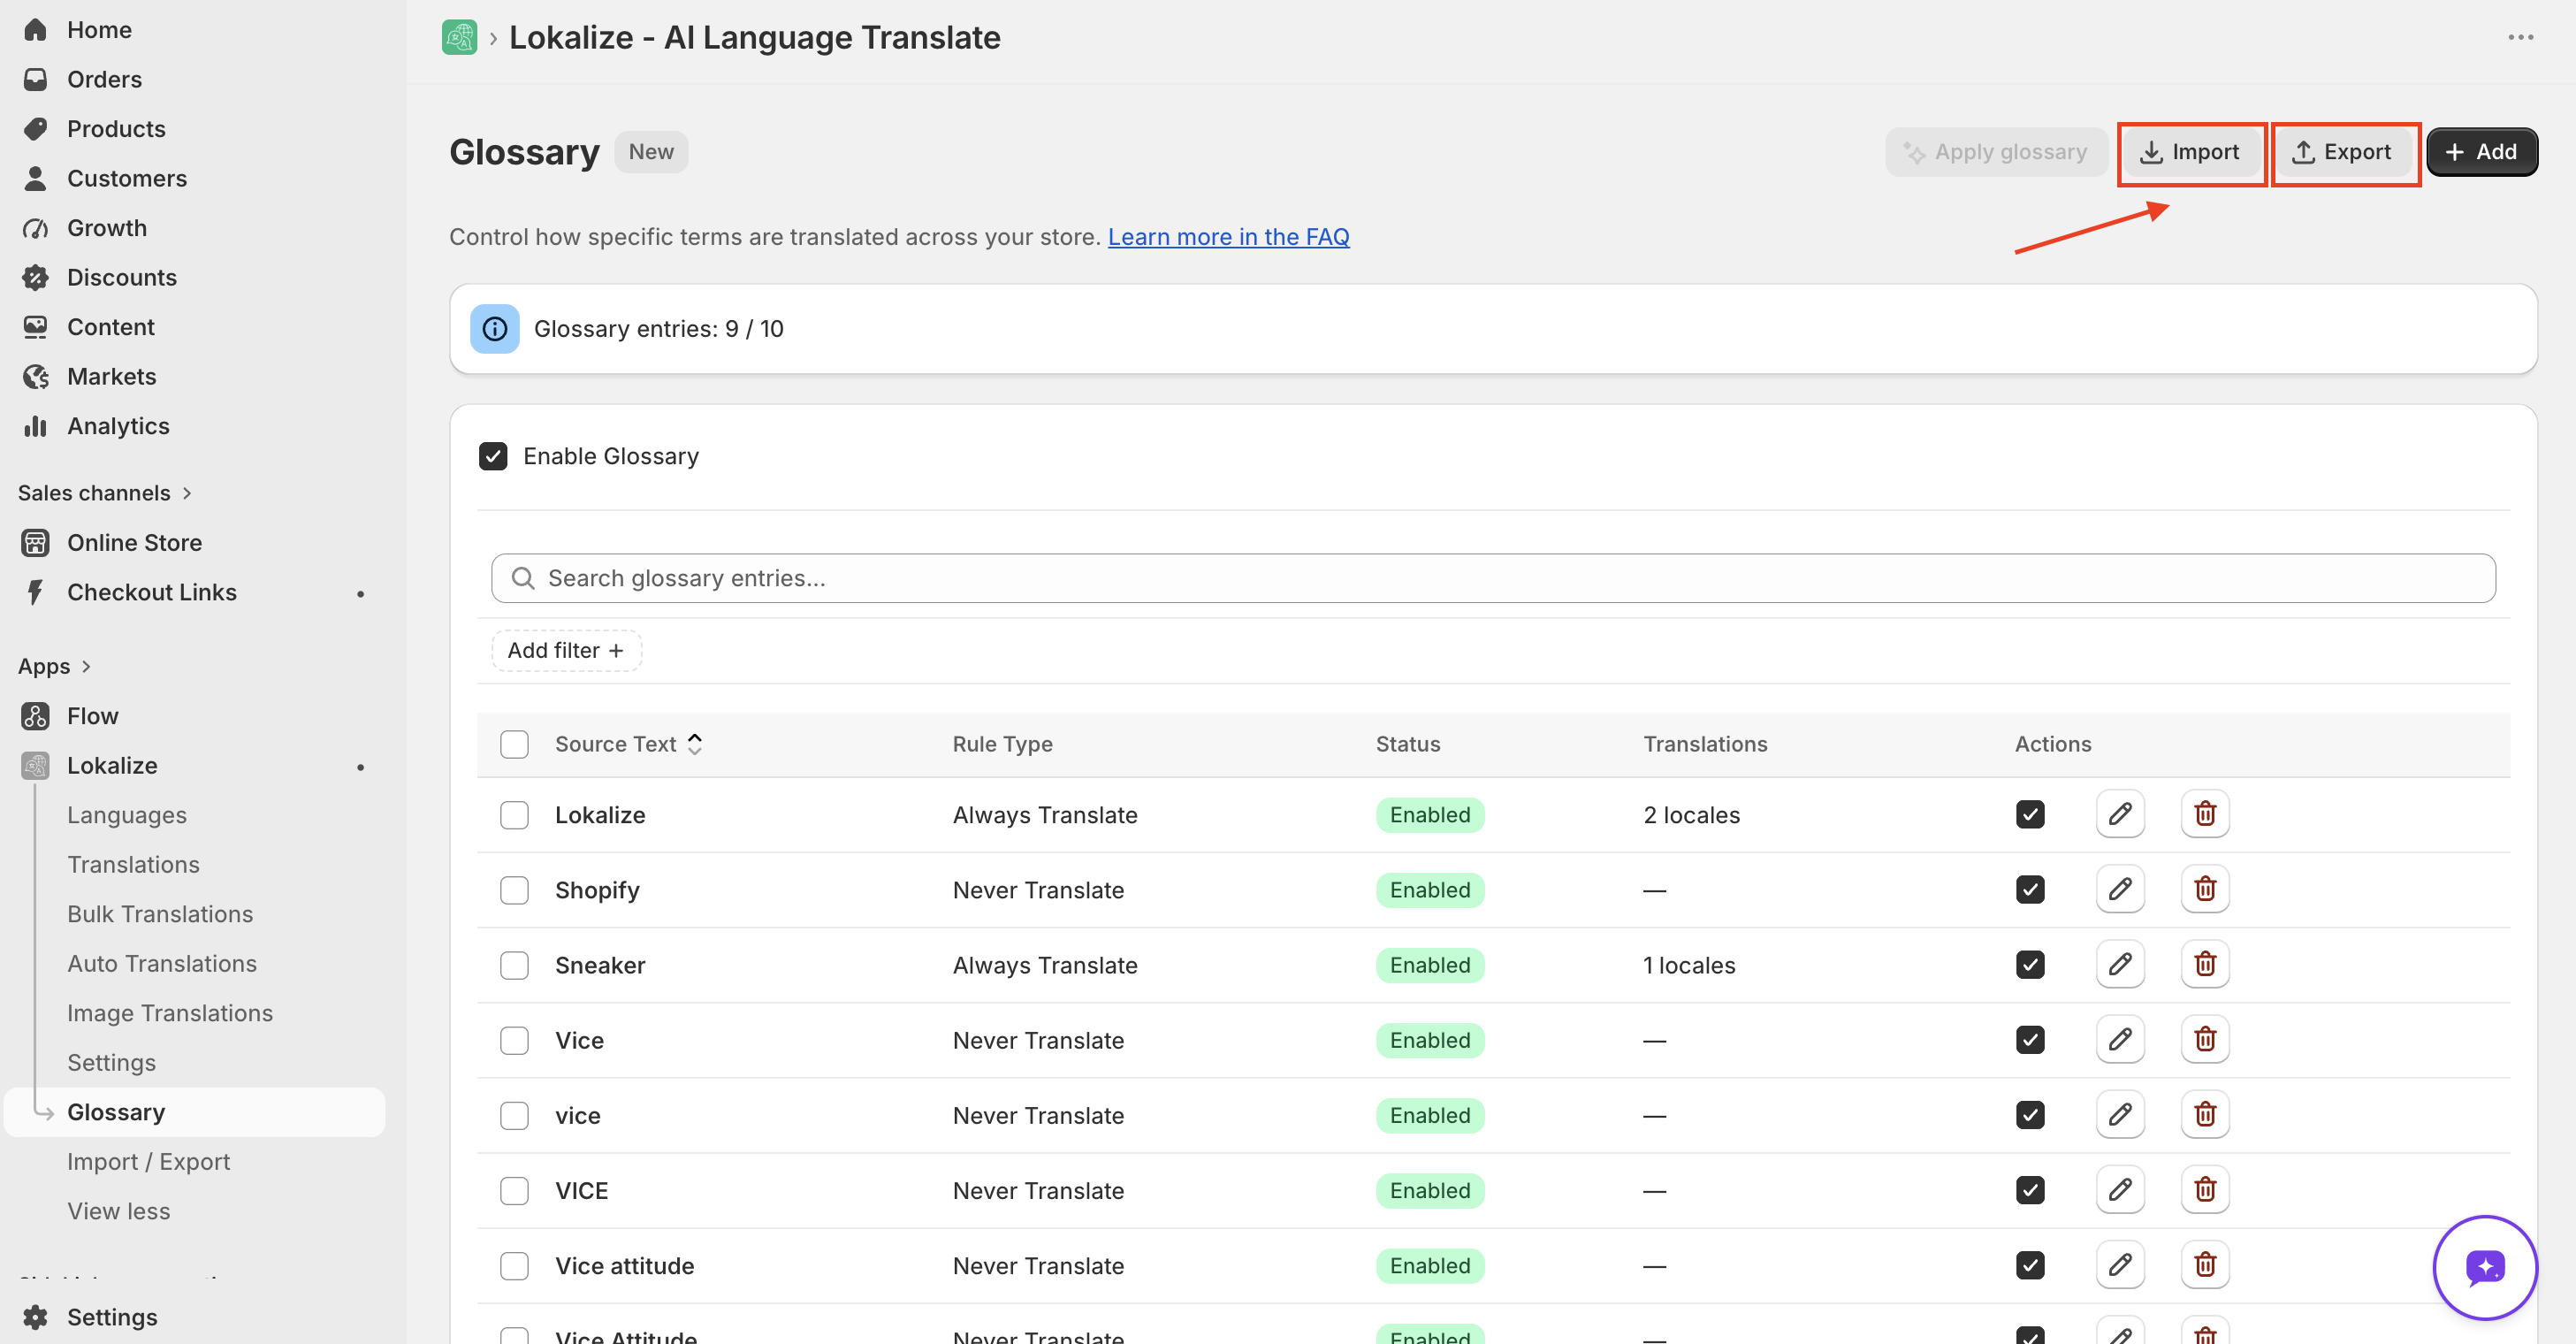Expand the Apps section chevron
Image resolution: width=2576 pixels, height=1344 pixels.
86,666
